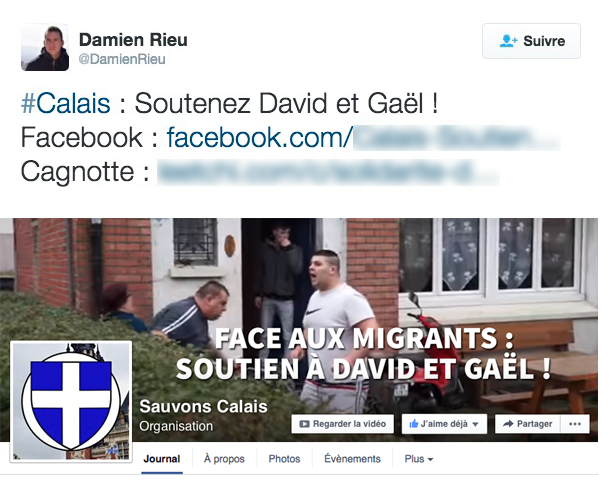The height and width of the screenshot is (491, 610).
Task: Go to the Photos tab
Action: point(284,459)
